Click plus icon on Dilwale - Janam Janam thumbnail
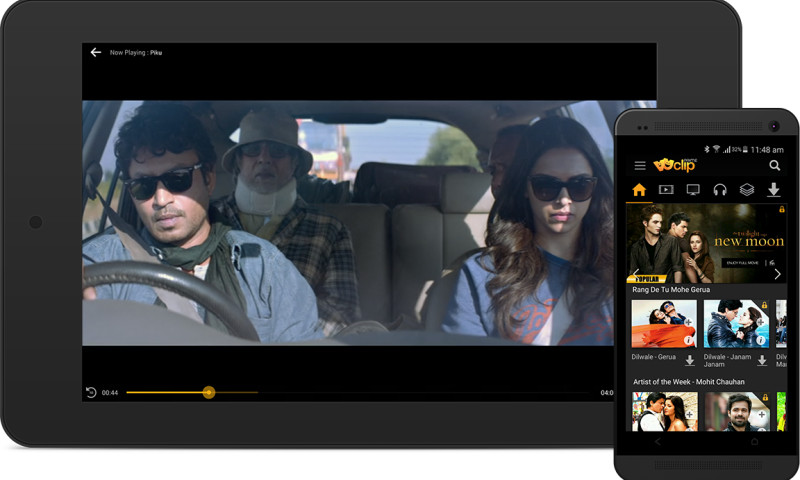The width and height of the screenshot is (800, 480). pyautogui.click(x=761, y=322)
